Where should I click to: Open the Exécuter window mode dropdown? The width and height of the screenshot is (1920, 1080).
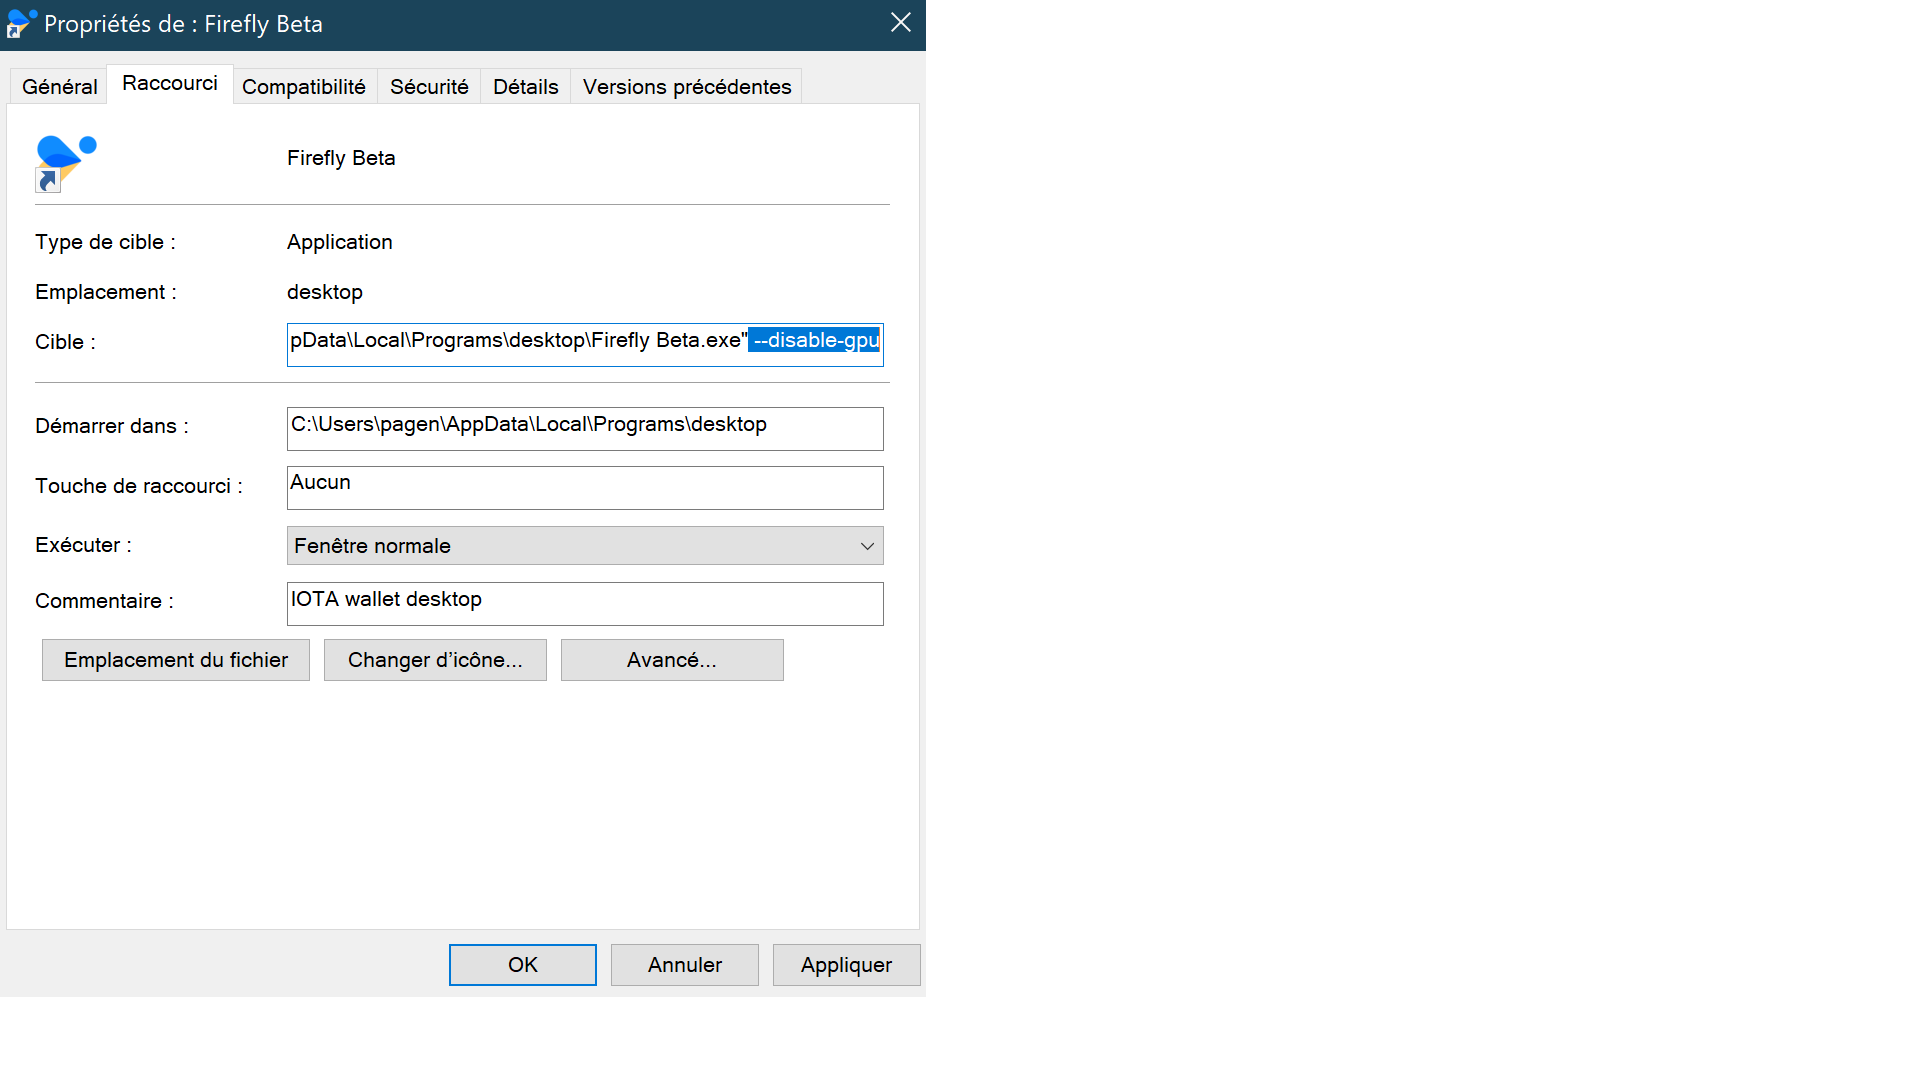[585, 545]
